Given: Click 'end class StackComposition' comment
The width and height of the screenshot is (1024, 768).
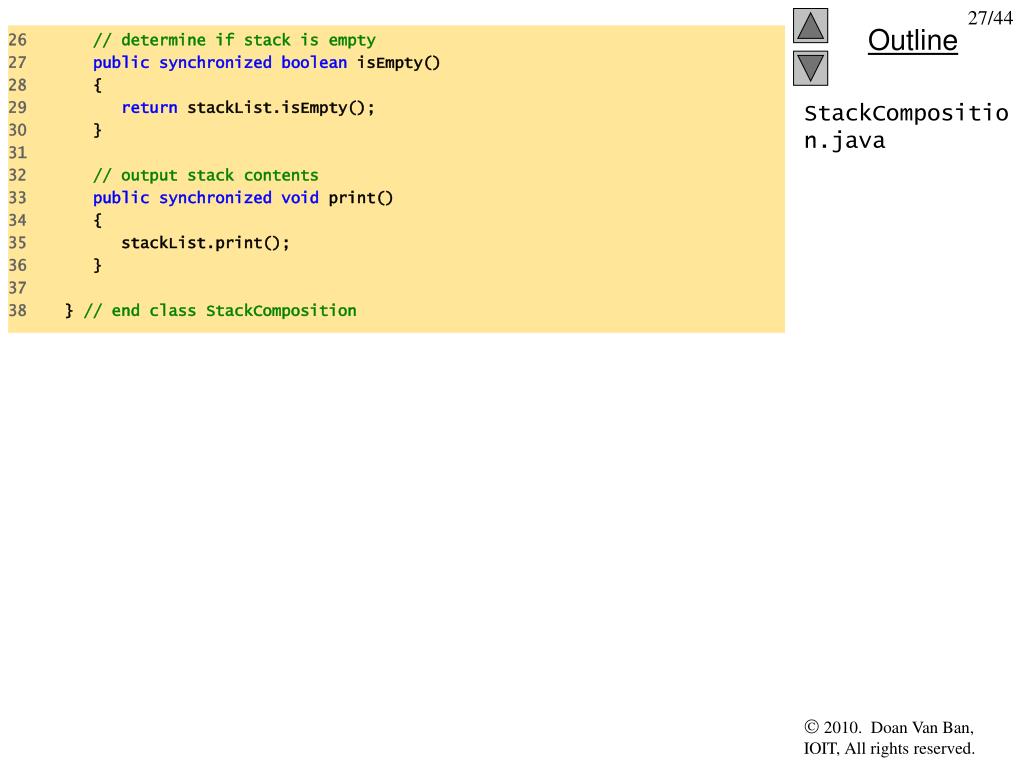Looking at the screenshot, I should (220, 311).
